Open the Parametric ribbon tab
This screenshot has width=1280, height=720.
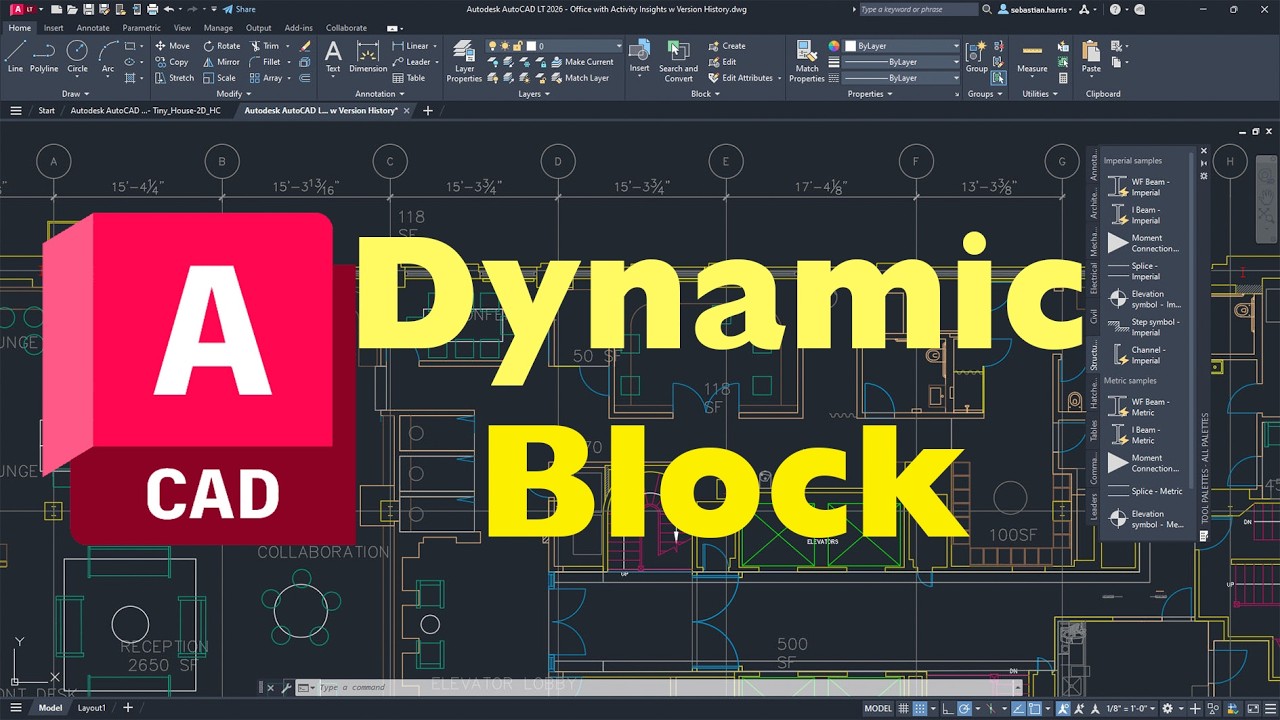pyautogui.click(x=141, y=28)
